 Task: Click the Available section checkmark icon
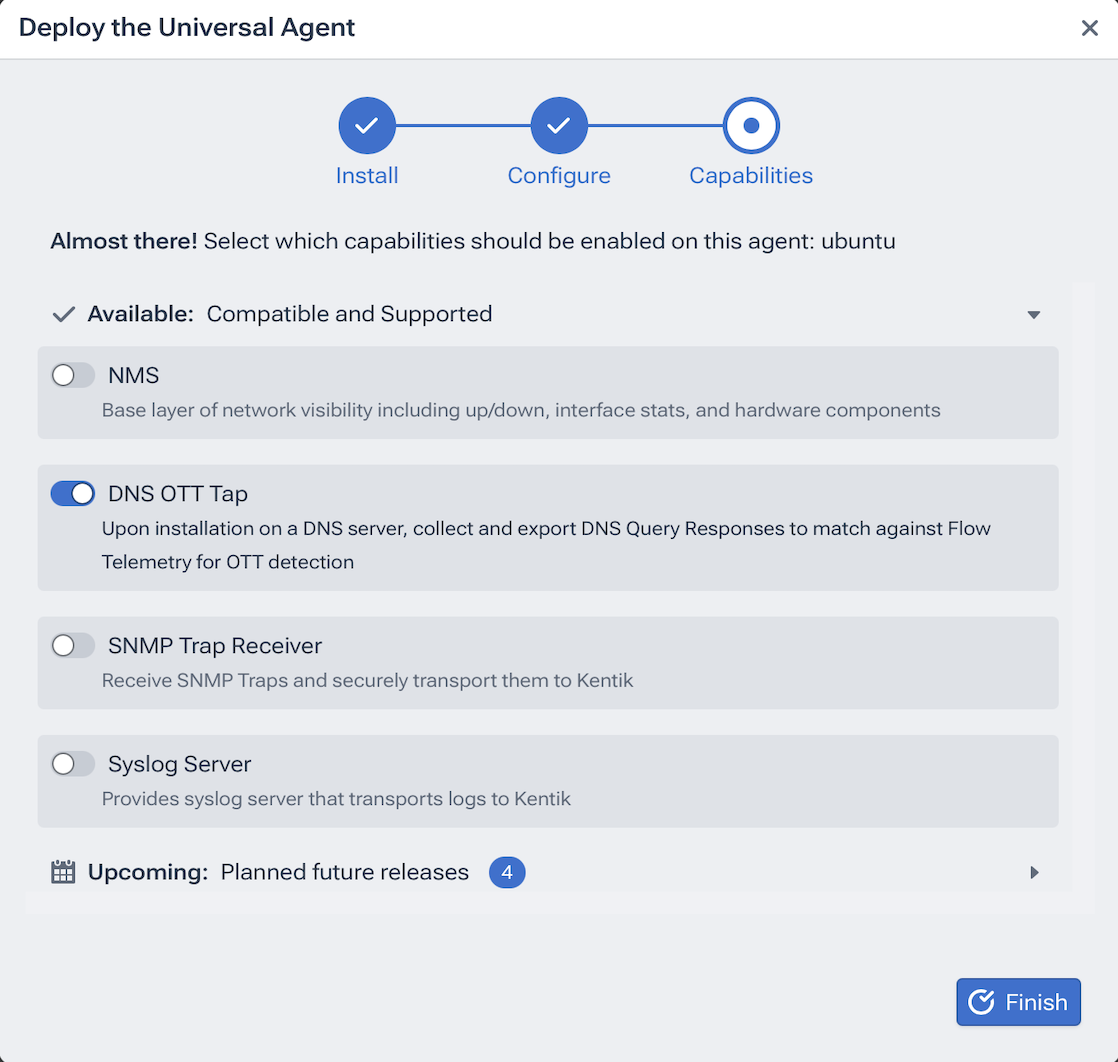63,314
